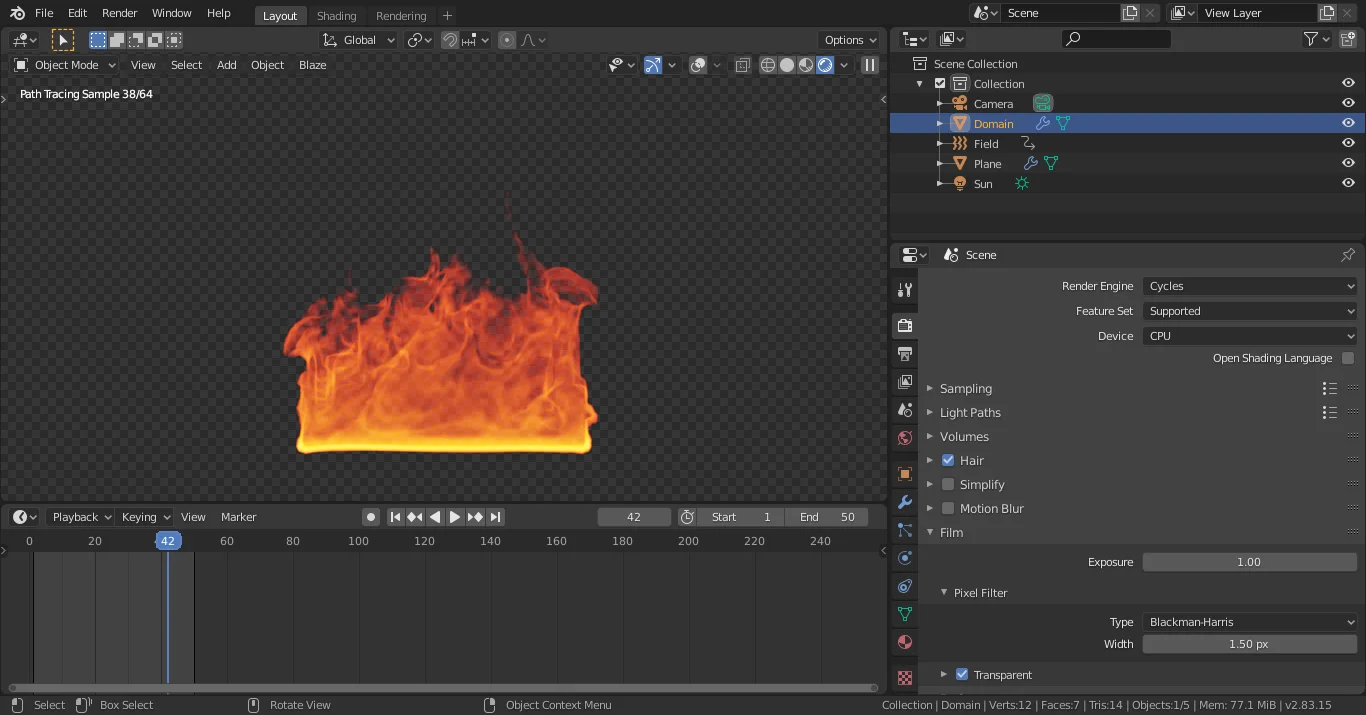Open the Render menu
This screenshot has height=715, width=1366.
tap(119, 13)
